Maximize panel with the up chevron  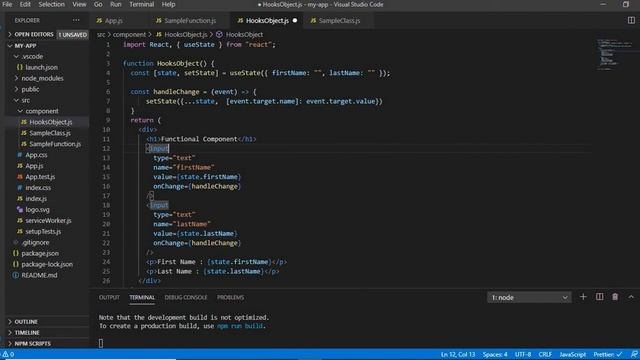tap(631, 297)
